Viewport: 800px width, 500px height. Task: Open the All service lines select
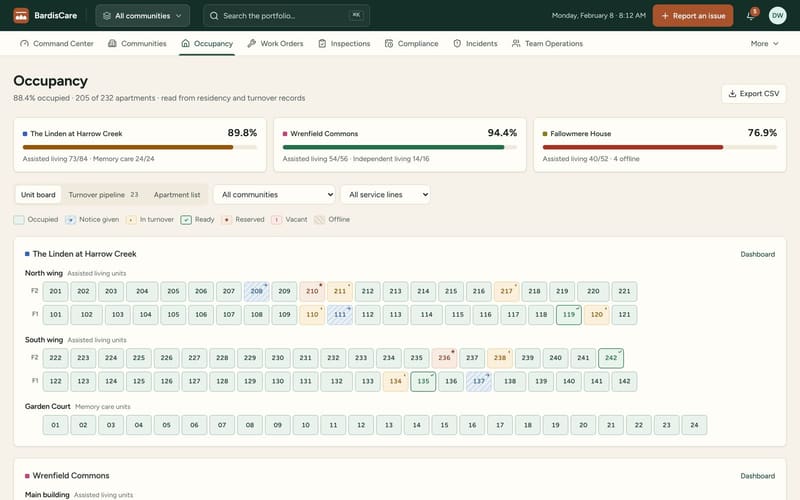point(385,194)
